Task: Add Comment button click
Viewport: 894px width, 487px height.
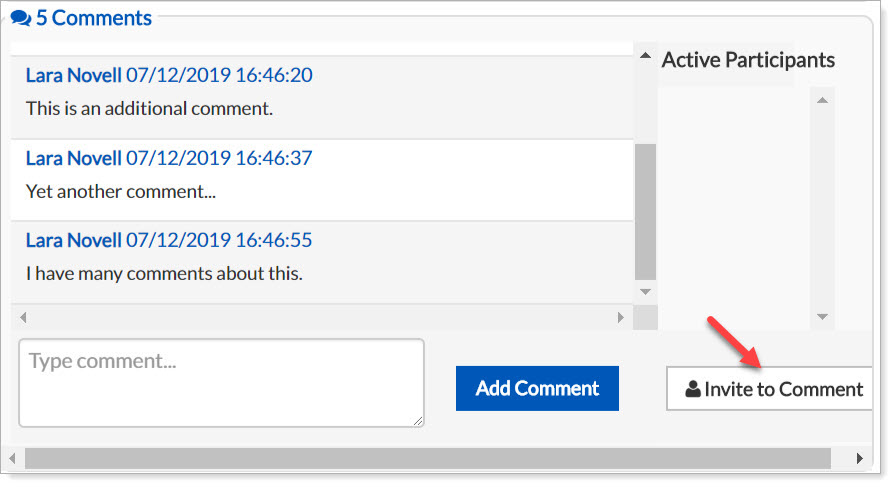Action: pyautogui.click(x=537, y=388)
